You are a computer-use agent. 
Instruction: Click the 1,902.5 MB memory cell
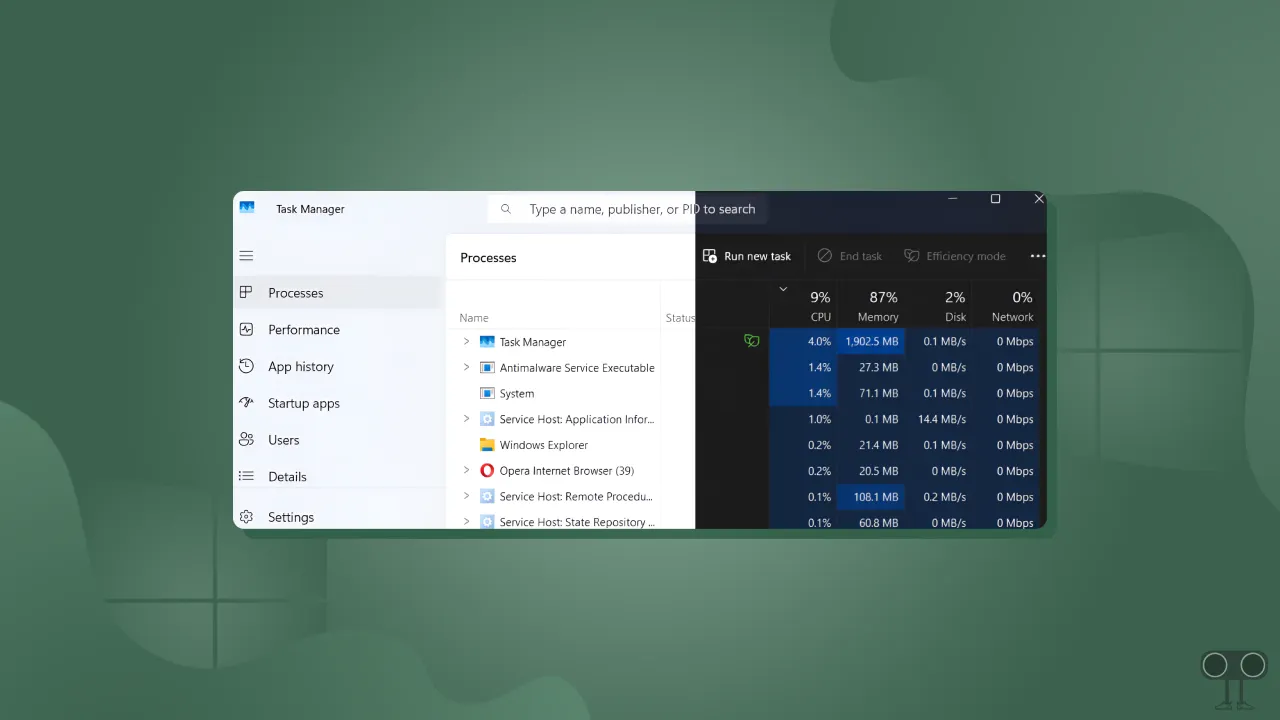[871, 341]
